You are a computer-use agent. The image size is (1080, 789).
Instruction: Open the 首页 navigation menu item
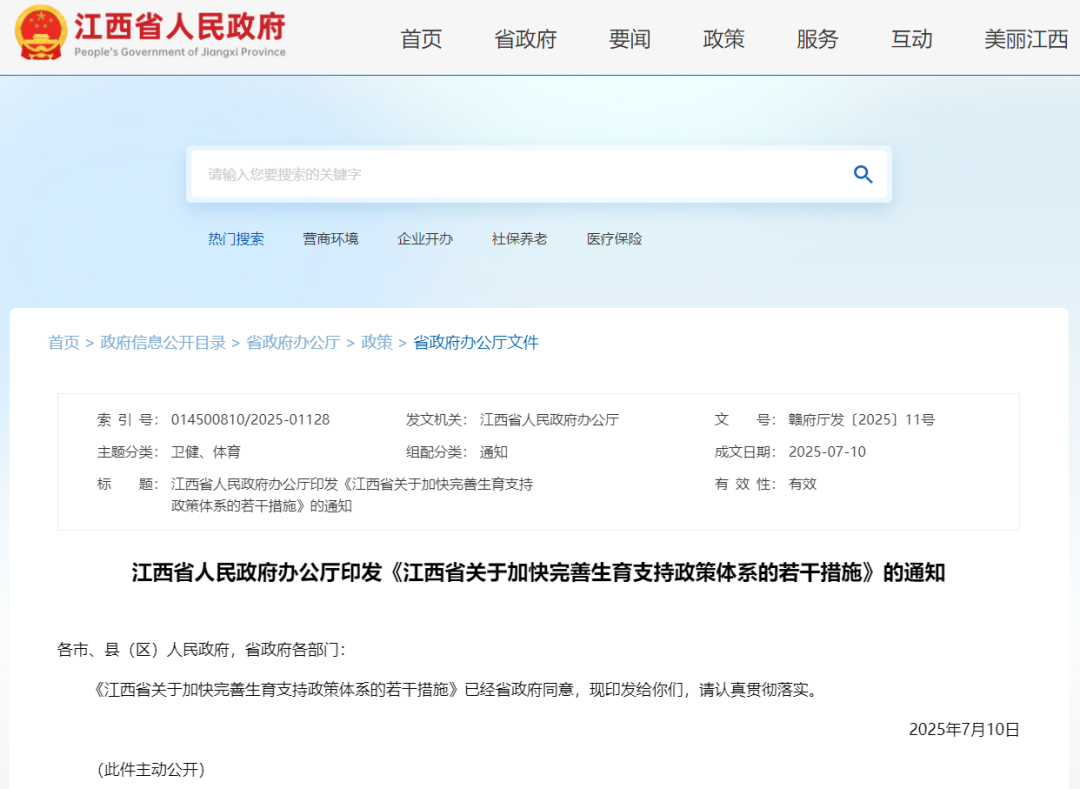point(420,40)
